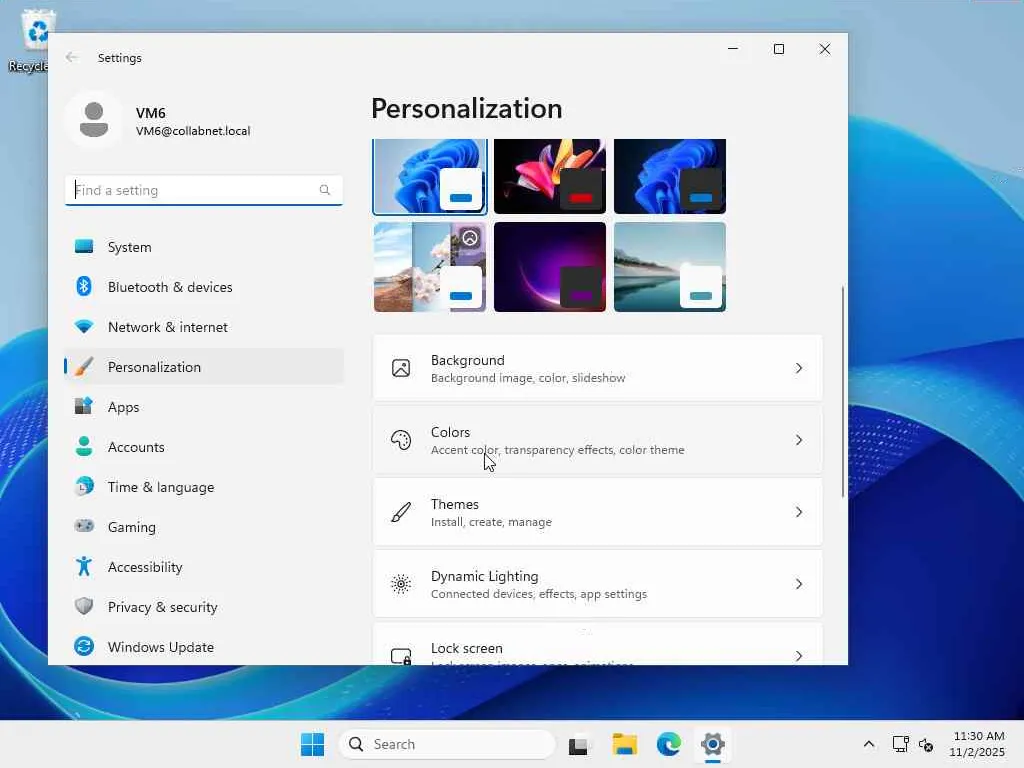Open Lock screen settings

(598, 644)
